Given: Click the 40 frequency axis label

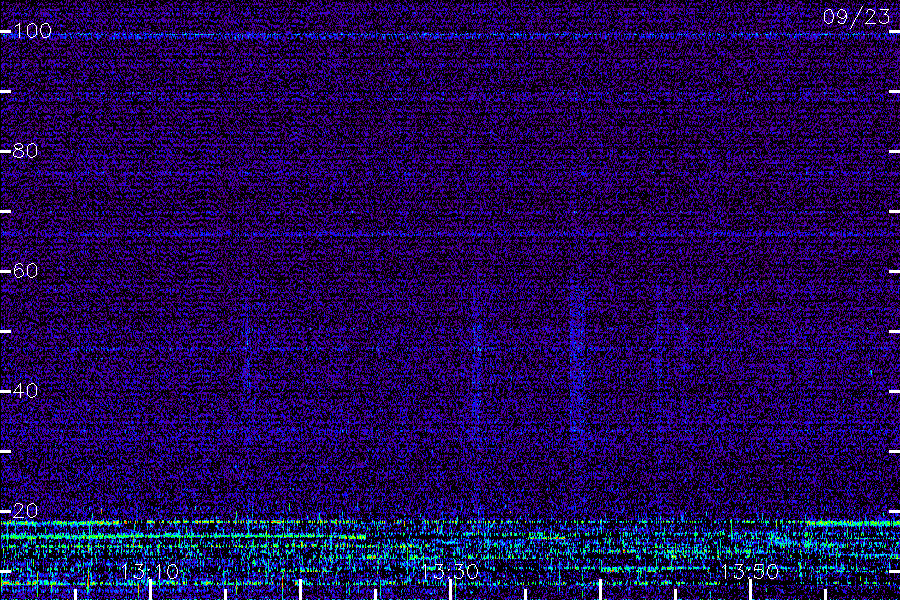Looking at the screenshot, I should click(x=25, y=390).
